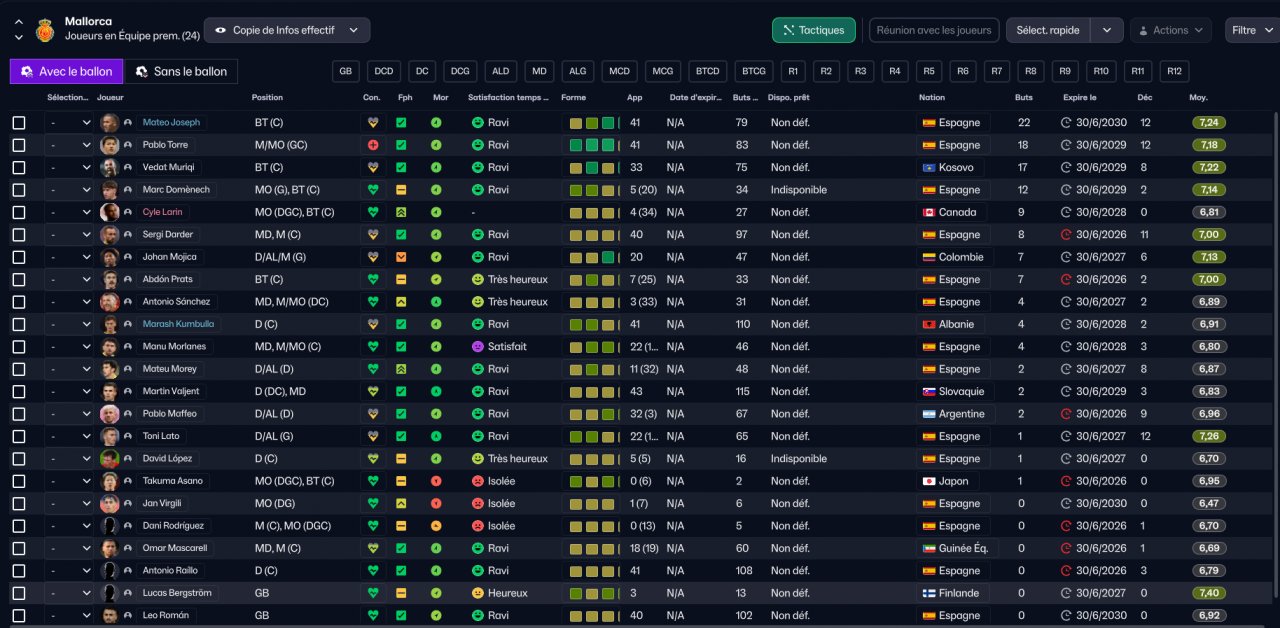Open the Filtre dropdown

point(1251,30)
